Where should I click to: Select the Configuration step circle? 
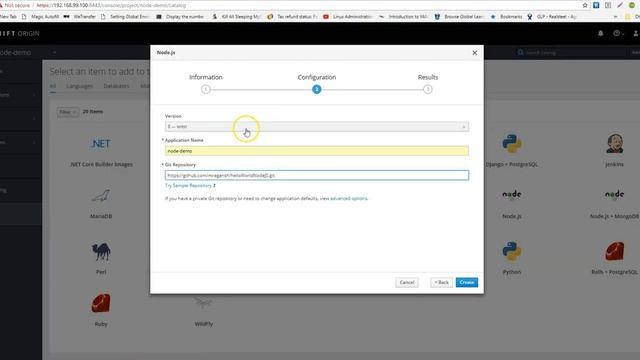click(x=317, y=89)
